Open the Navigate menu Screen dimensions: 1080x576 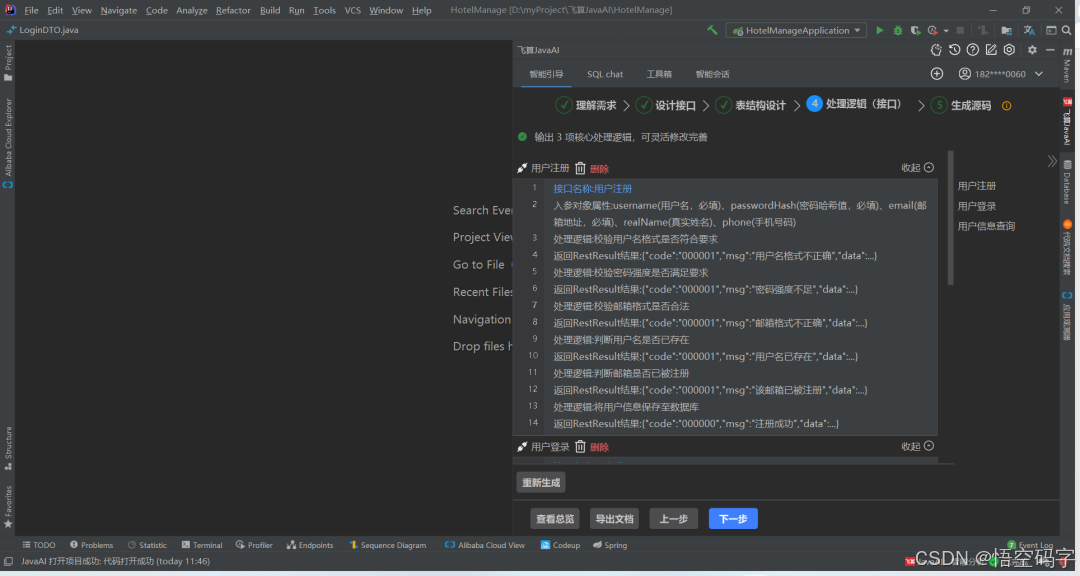tap(118, 10)
